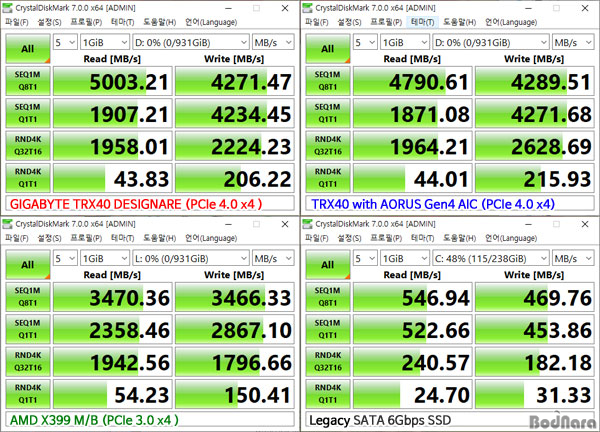The image size is (600, 432).
Task: Click the 150.41 write result
Action: pos(235,394)
